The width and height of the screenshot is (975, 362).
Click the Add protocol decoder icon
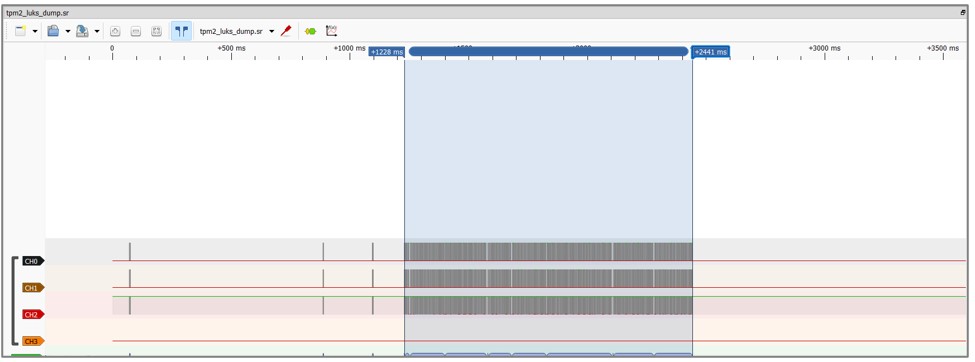(x=310, y=31)
